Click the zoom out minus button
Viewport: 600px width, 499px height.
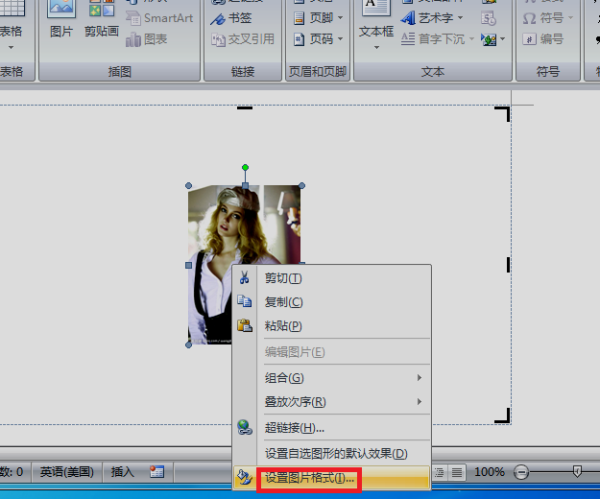521,472
